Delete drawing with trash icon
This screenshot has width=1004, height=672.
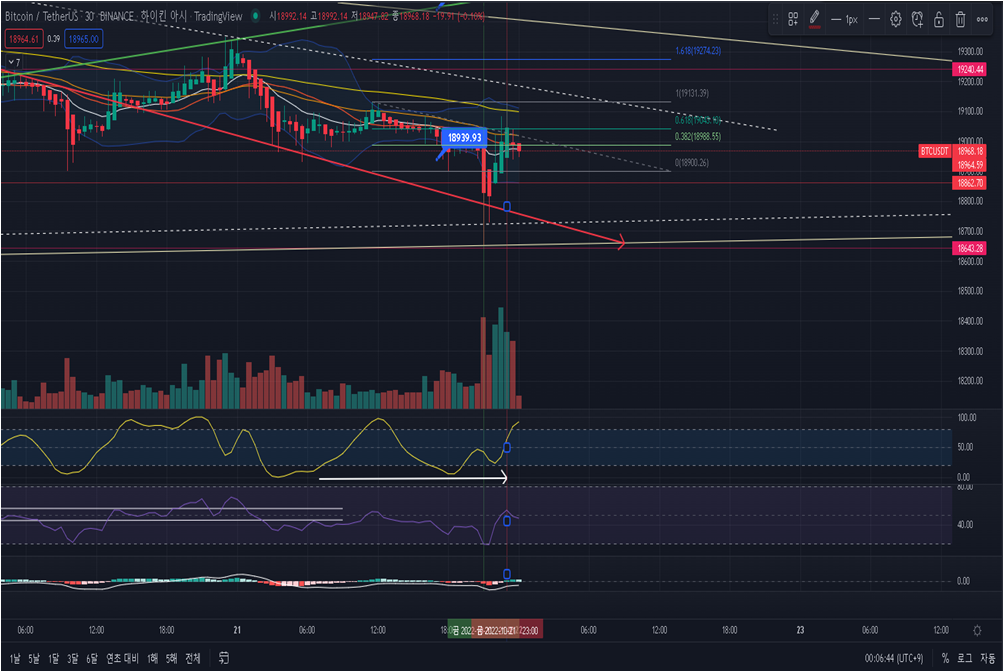pyautogui.click(x=960, y=19)
